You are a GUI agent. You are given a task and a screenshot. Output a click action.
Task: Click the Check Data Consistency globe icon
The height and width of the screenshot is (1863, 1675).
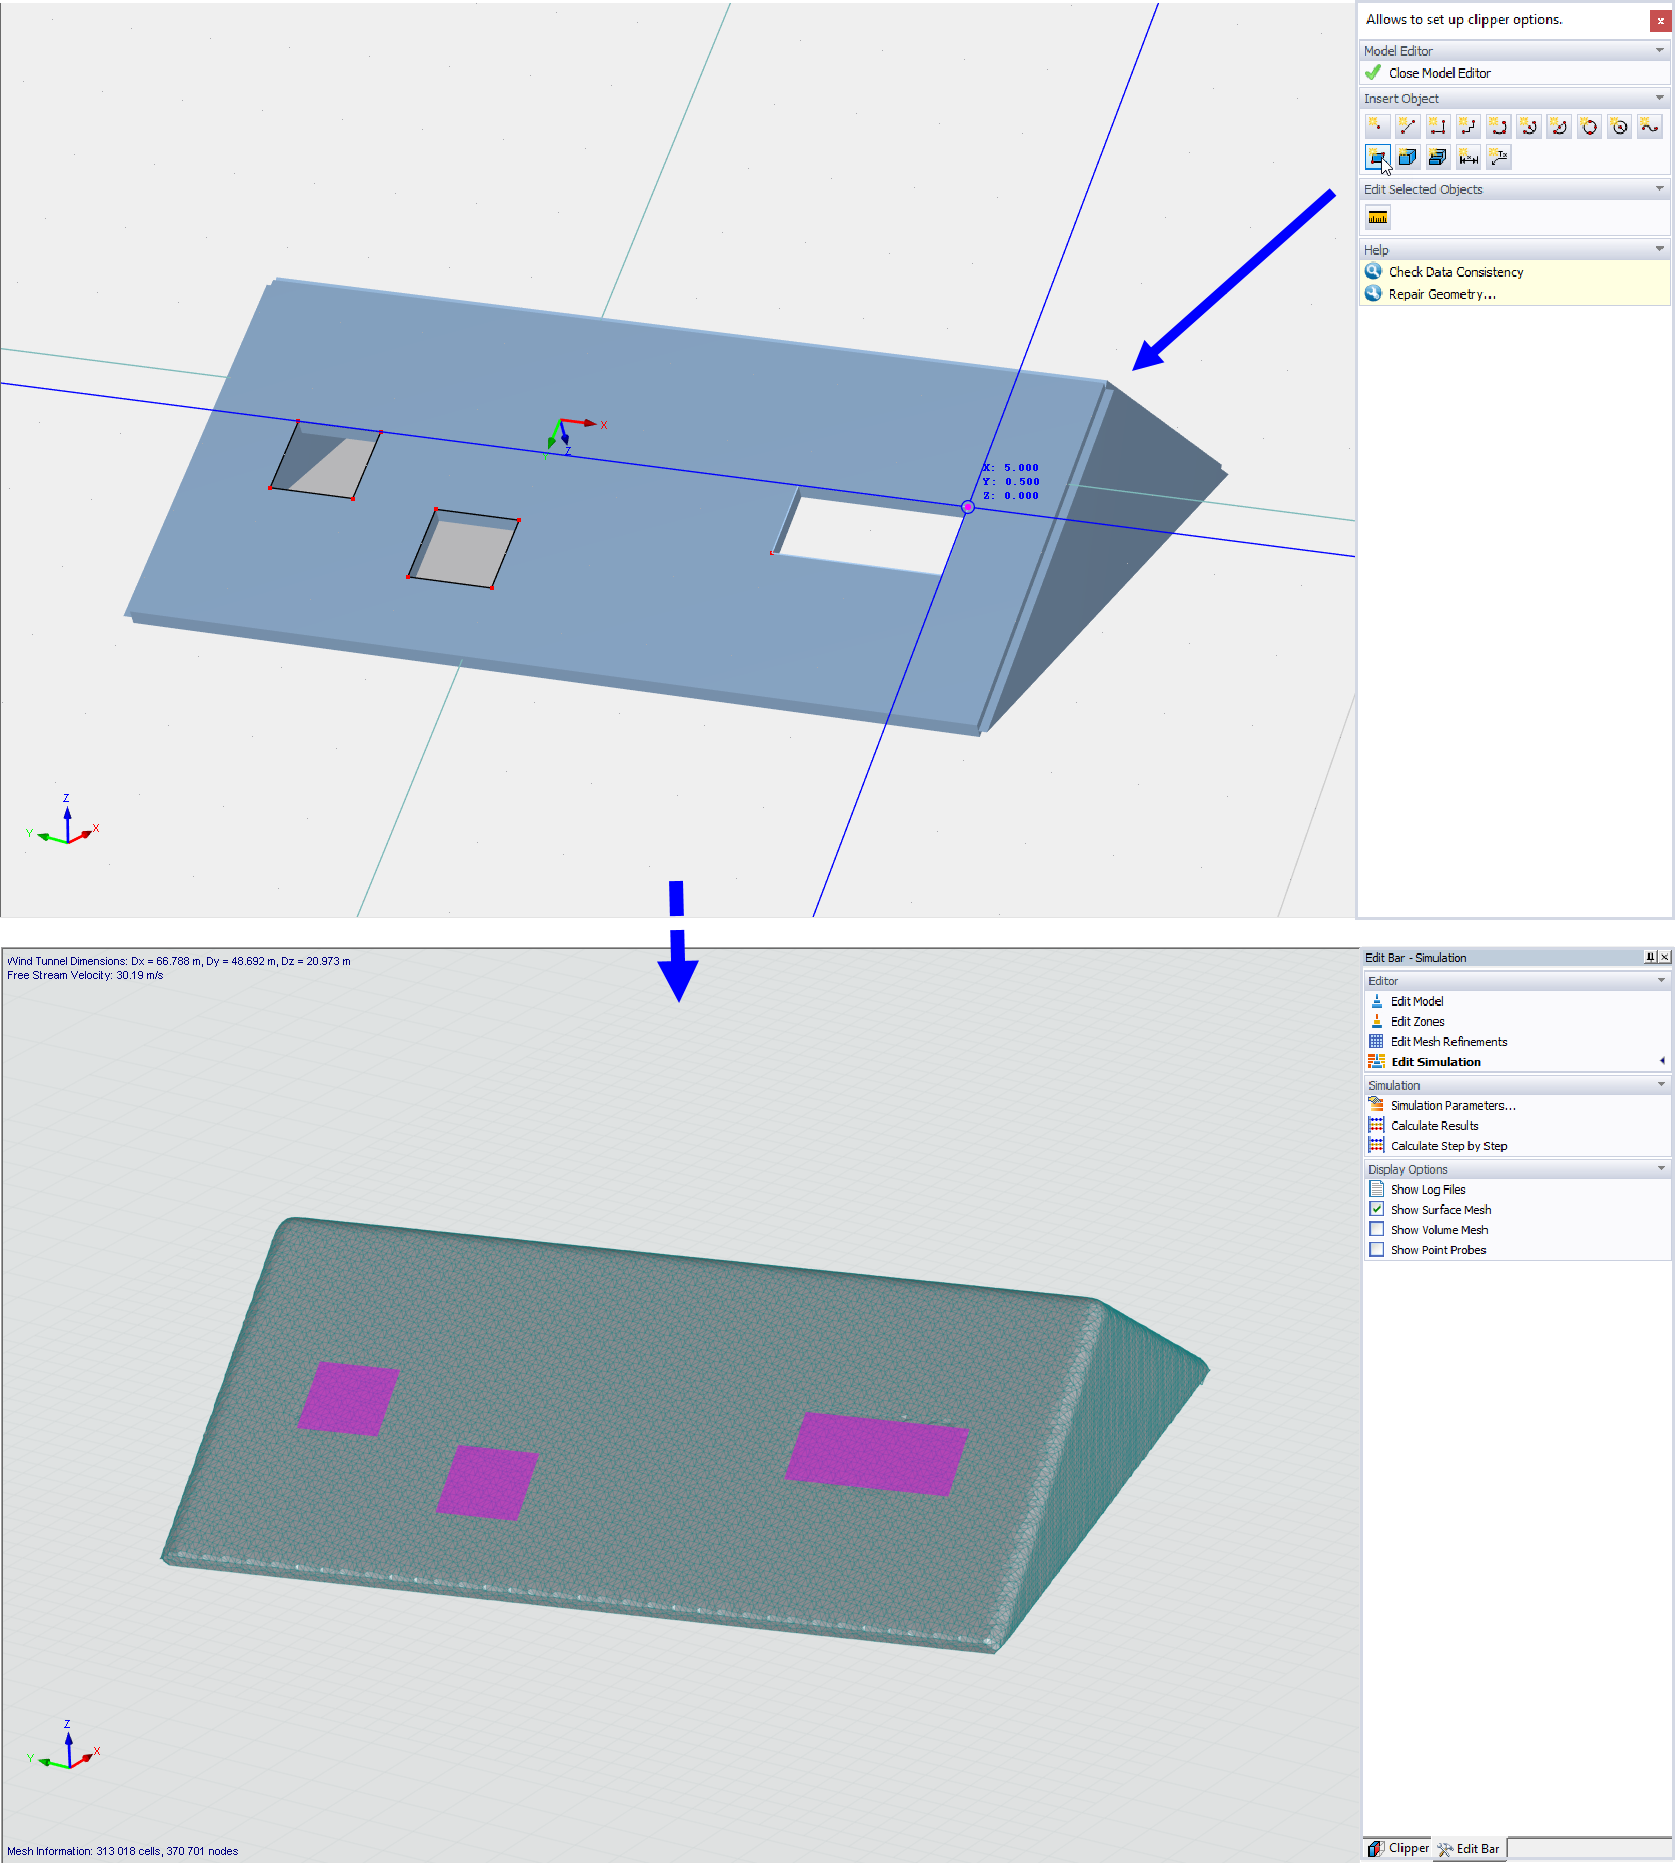[x=1374, y=271]
